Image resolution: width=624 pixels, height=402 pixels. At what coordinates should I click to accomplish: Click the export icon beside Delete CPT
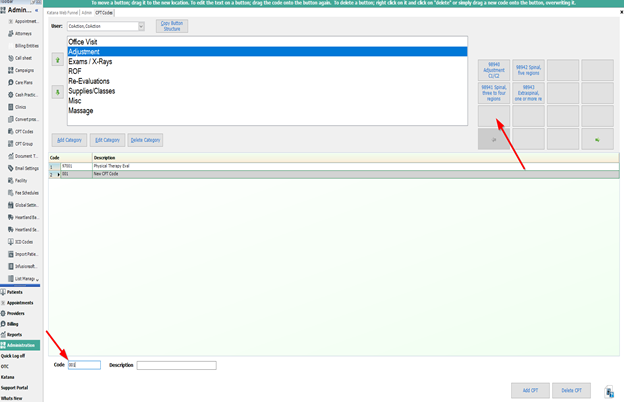tap(609, 392)
